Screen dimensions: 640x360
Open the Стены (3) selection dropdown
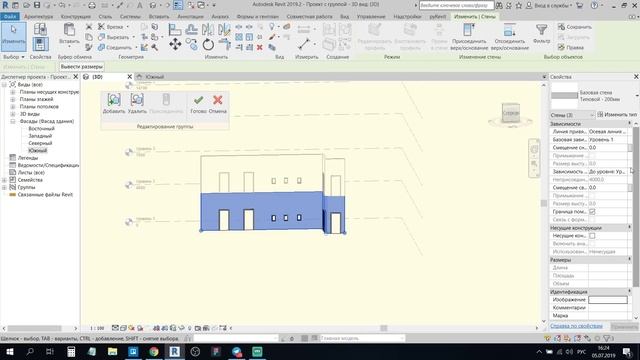[572, 115]
